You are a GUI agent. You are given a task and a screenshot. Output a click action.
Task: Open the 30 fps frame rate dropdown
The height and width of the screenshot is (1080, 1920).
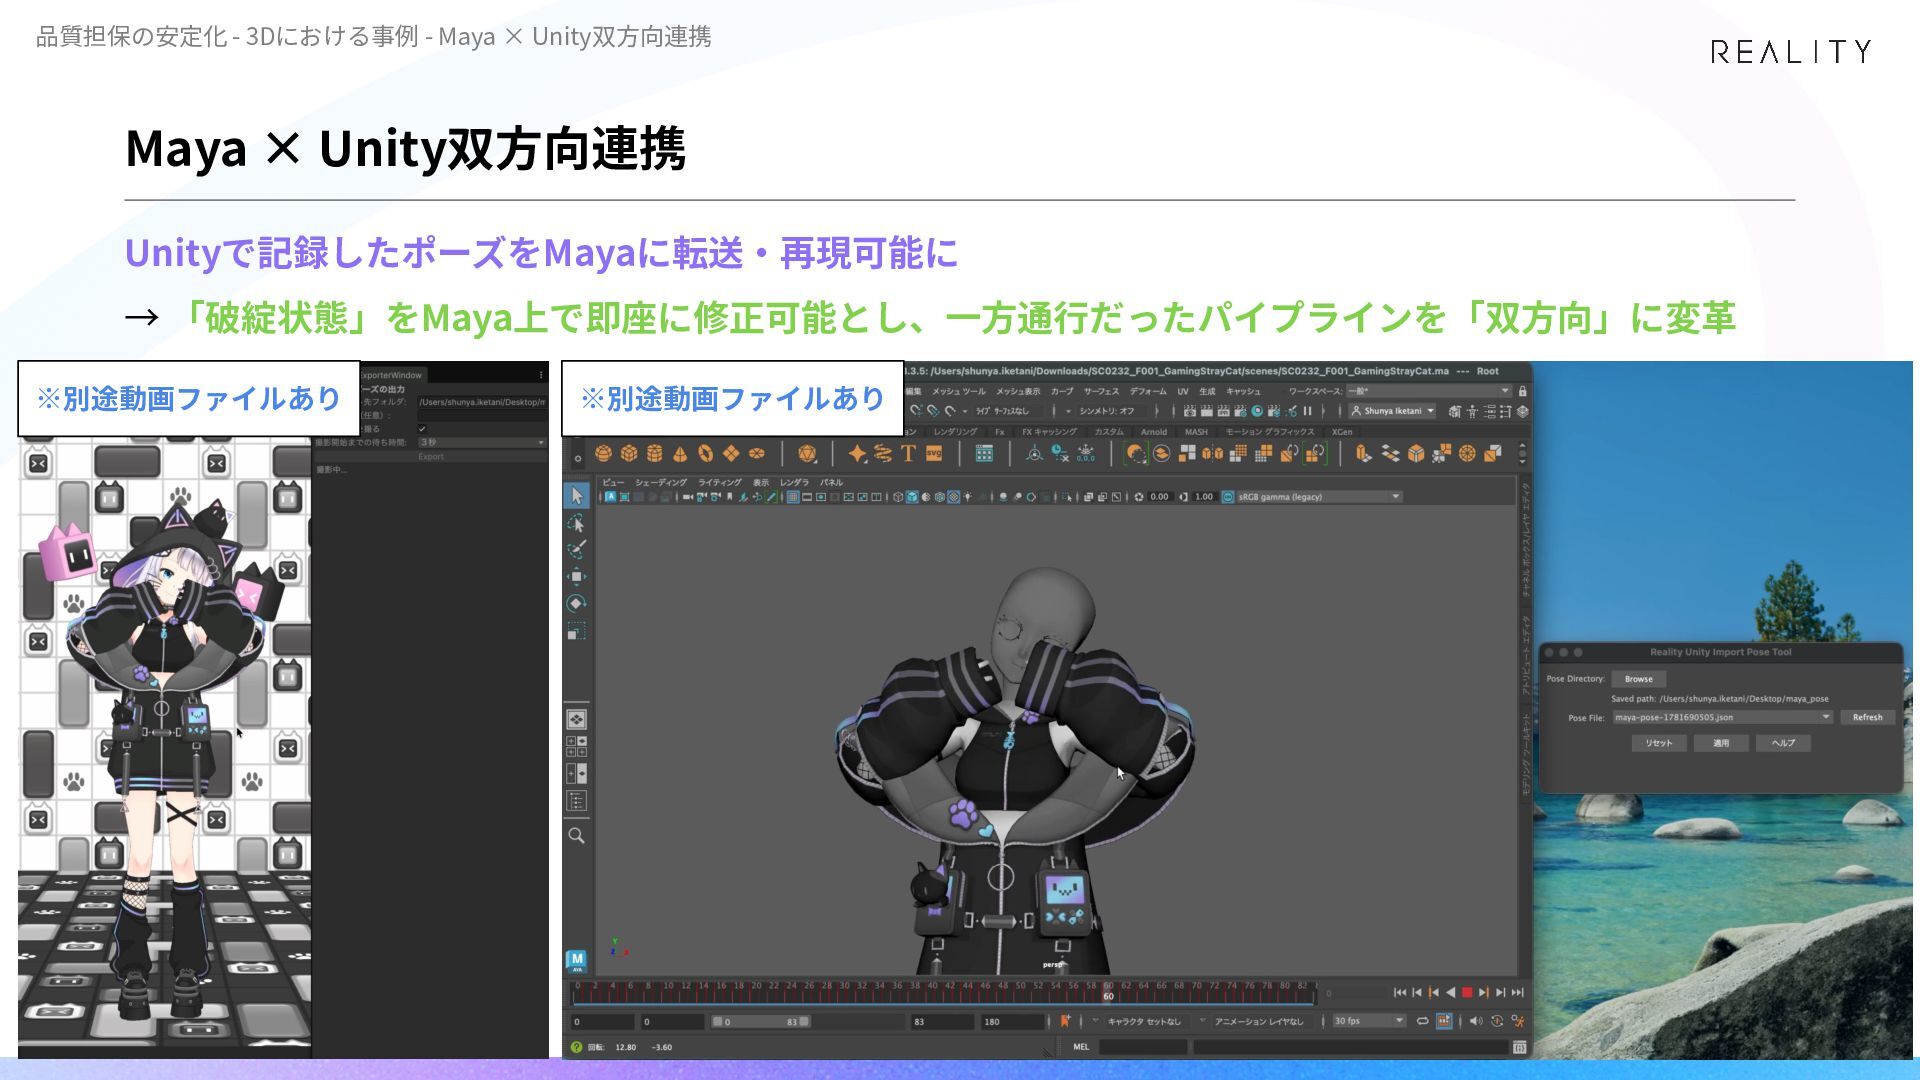coord(1369,1021)
